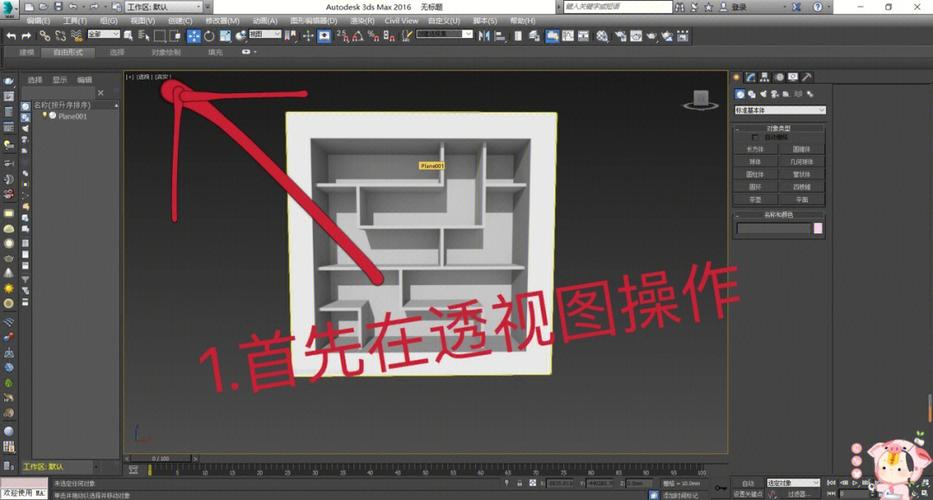The image size is (933, 500).
Task: Choose the Rectangular Selection Region tool
Action: (x=159, y=36)
